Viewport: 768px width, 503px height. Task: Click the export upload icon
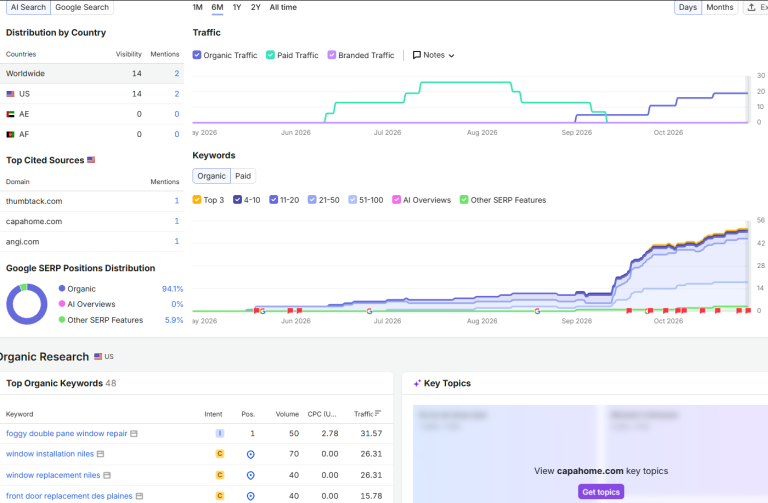coord(751,7)
